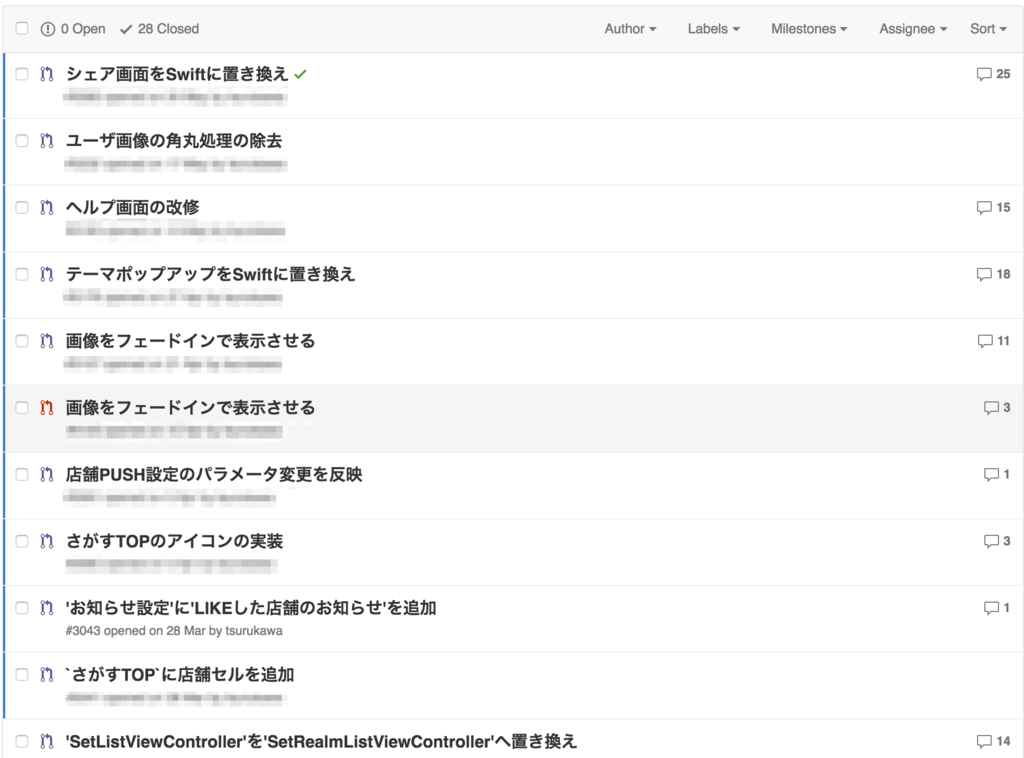Open the 11 comments on 画像をフェードイン row

[x=993, y=341]
